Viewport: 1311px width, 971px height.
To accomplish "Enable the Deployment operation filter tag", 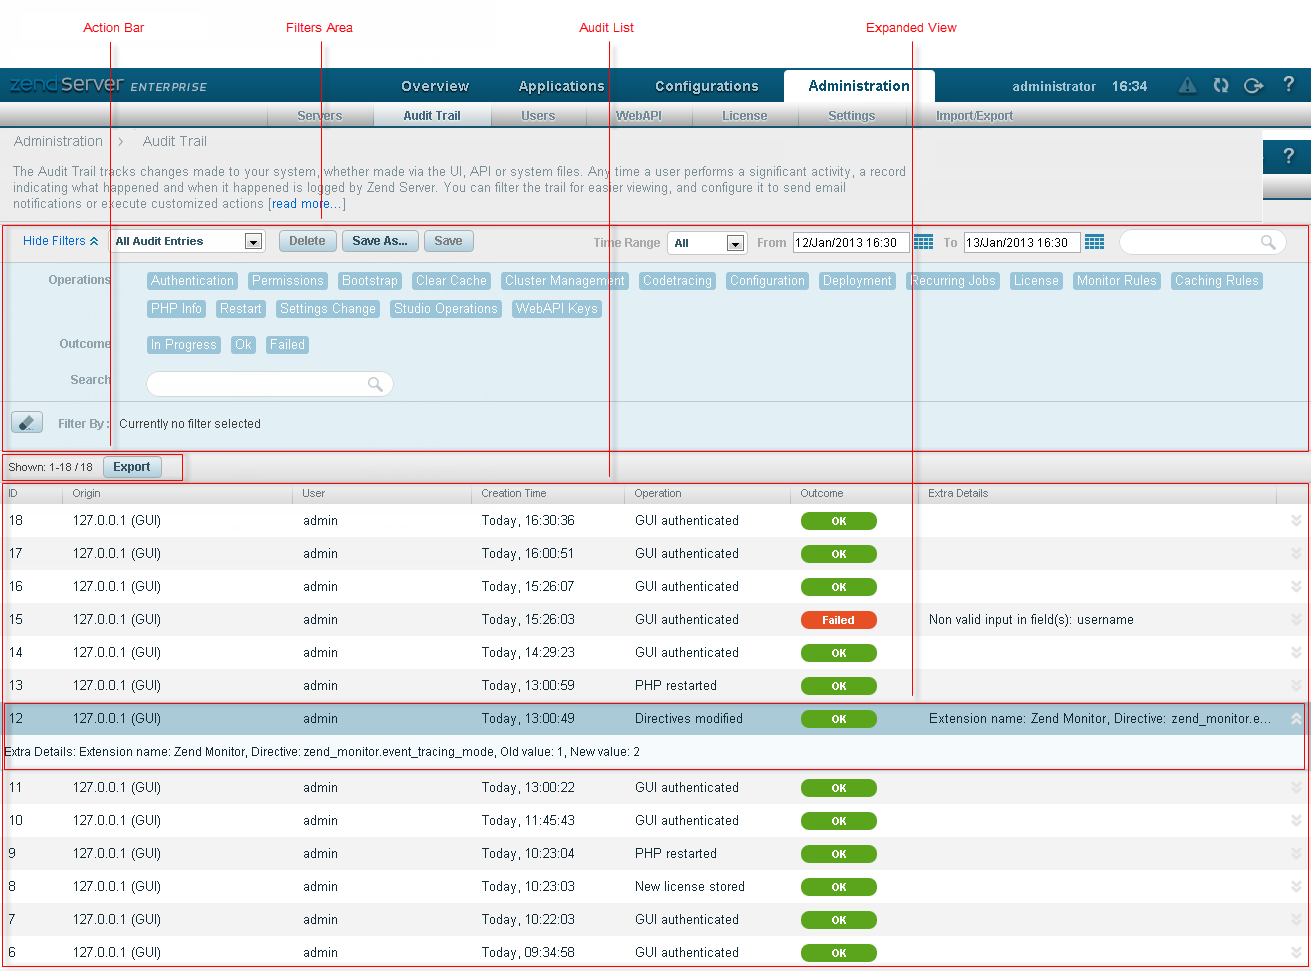I will pos(857,281).
